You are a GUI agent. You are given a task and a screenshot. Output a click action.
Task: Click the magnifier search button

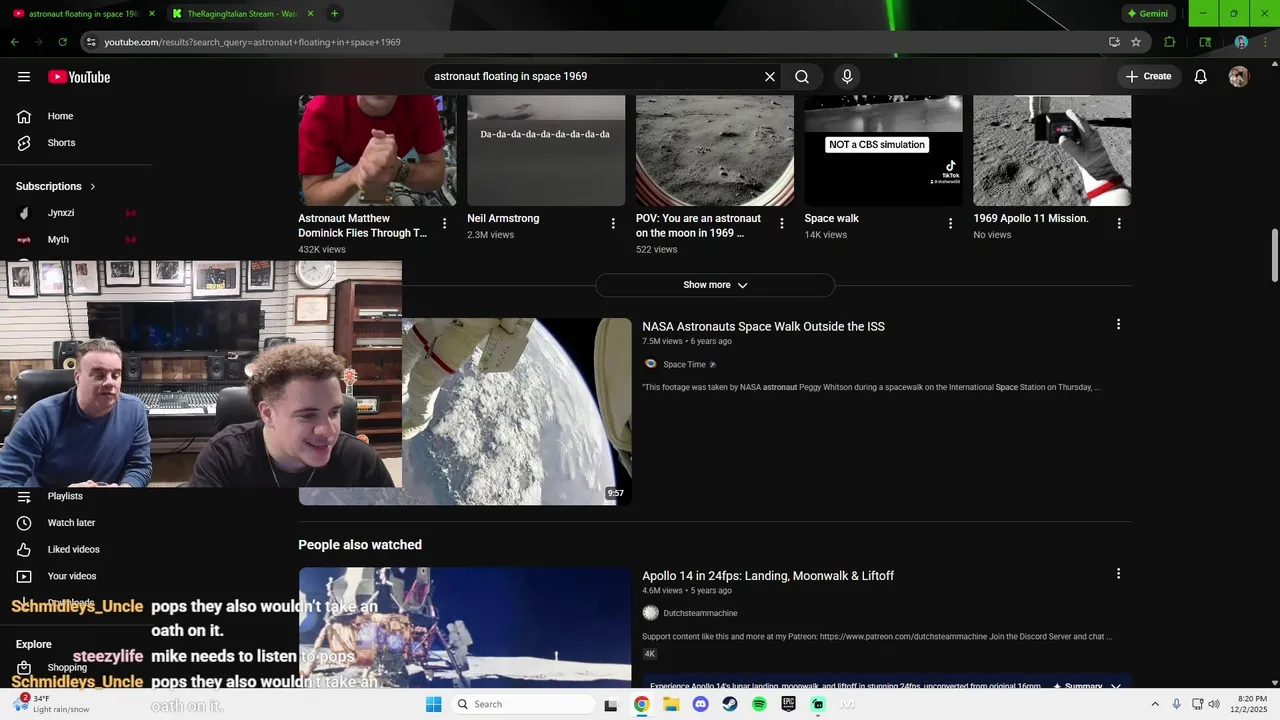click(x=802, y=77)
